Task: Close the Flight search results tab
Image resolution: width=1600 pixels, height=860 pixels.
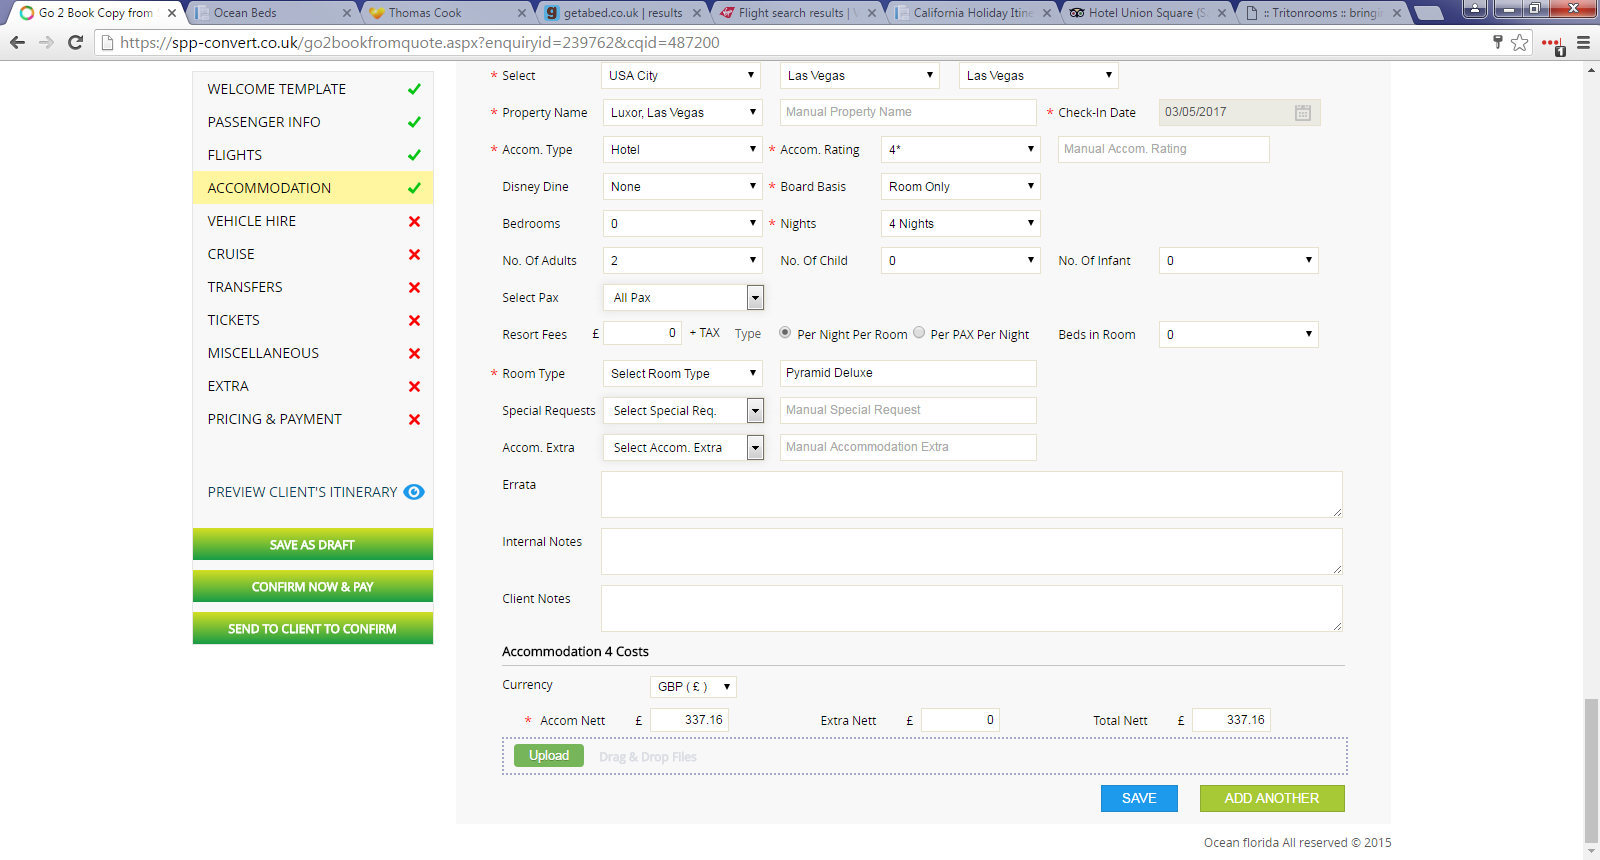Action: pyautogui.click(x=872, y=13)
